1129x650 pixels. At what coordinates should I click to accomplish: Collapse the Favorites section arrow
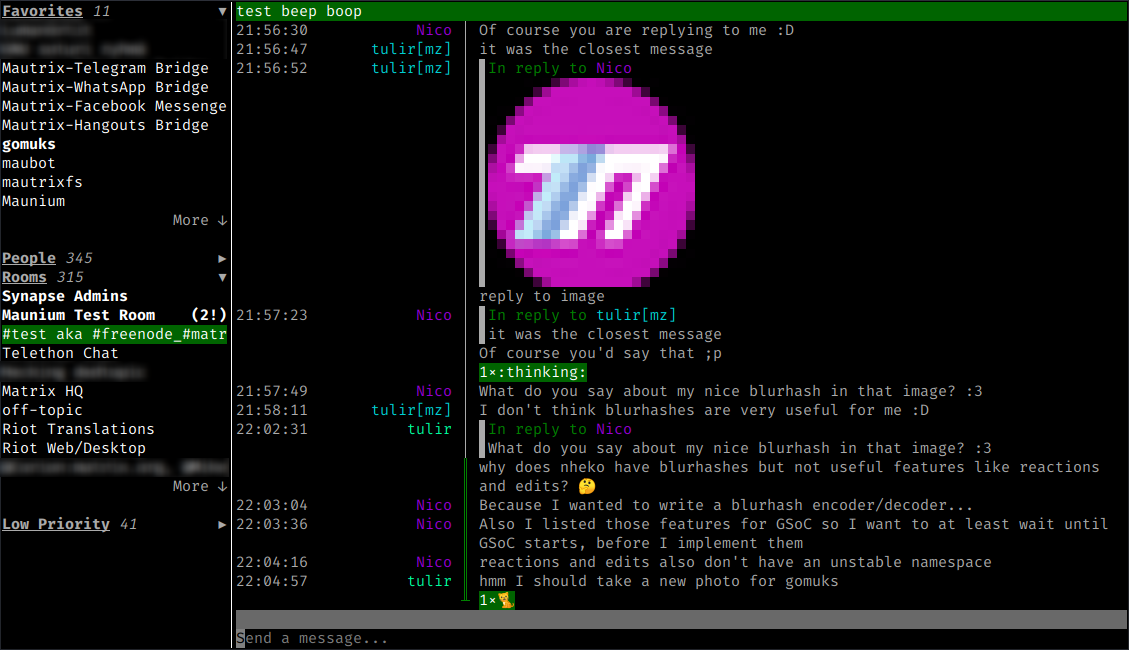(x=222, y=12)
